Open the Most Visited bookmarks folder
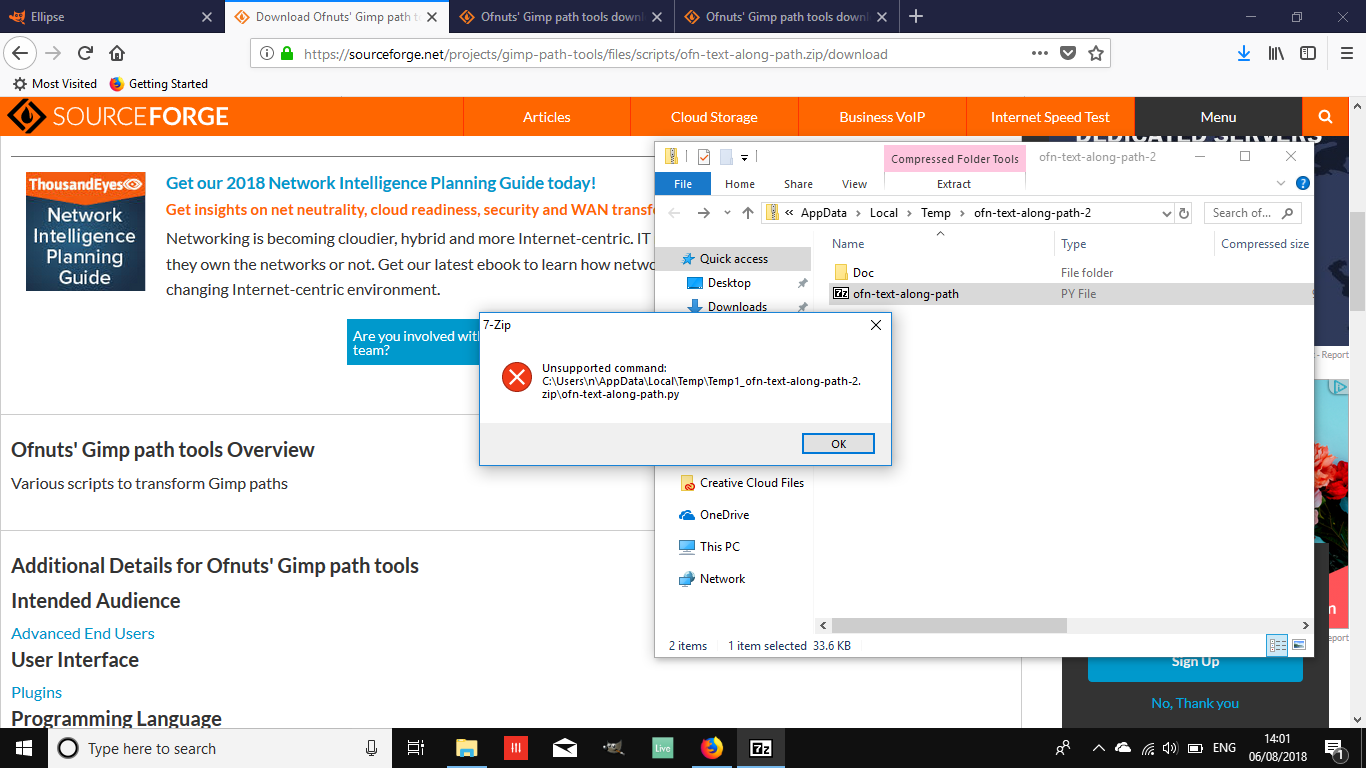1366x768 pixels. (55, 84)
